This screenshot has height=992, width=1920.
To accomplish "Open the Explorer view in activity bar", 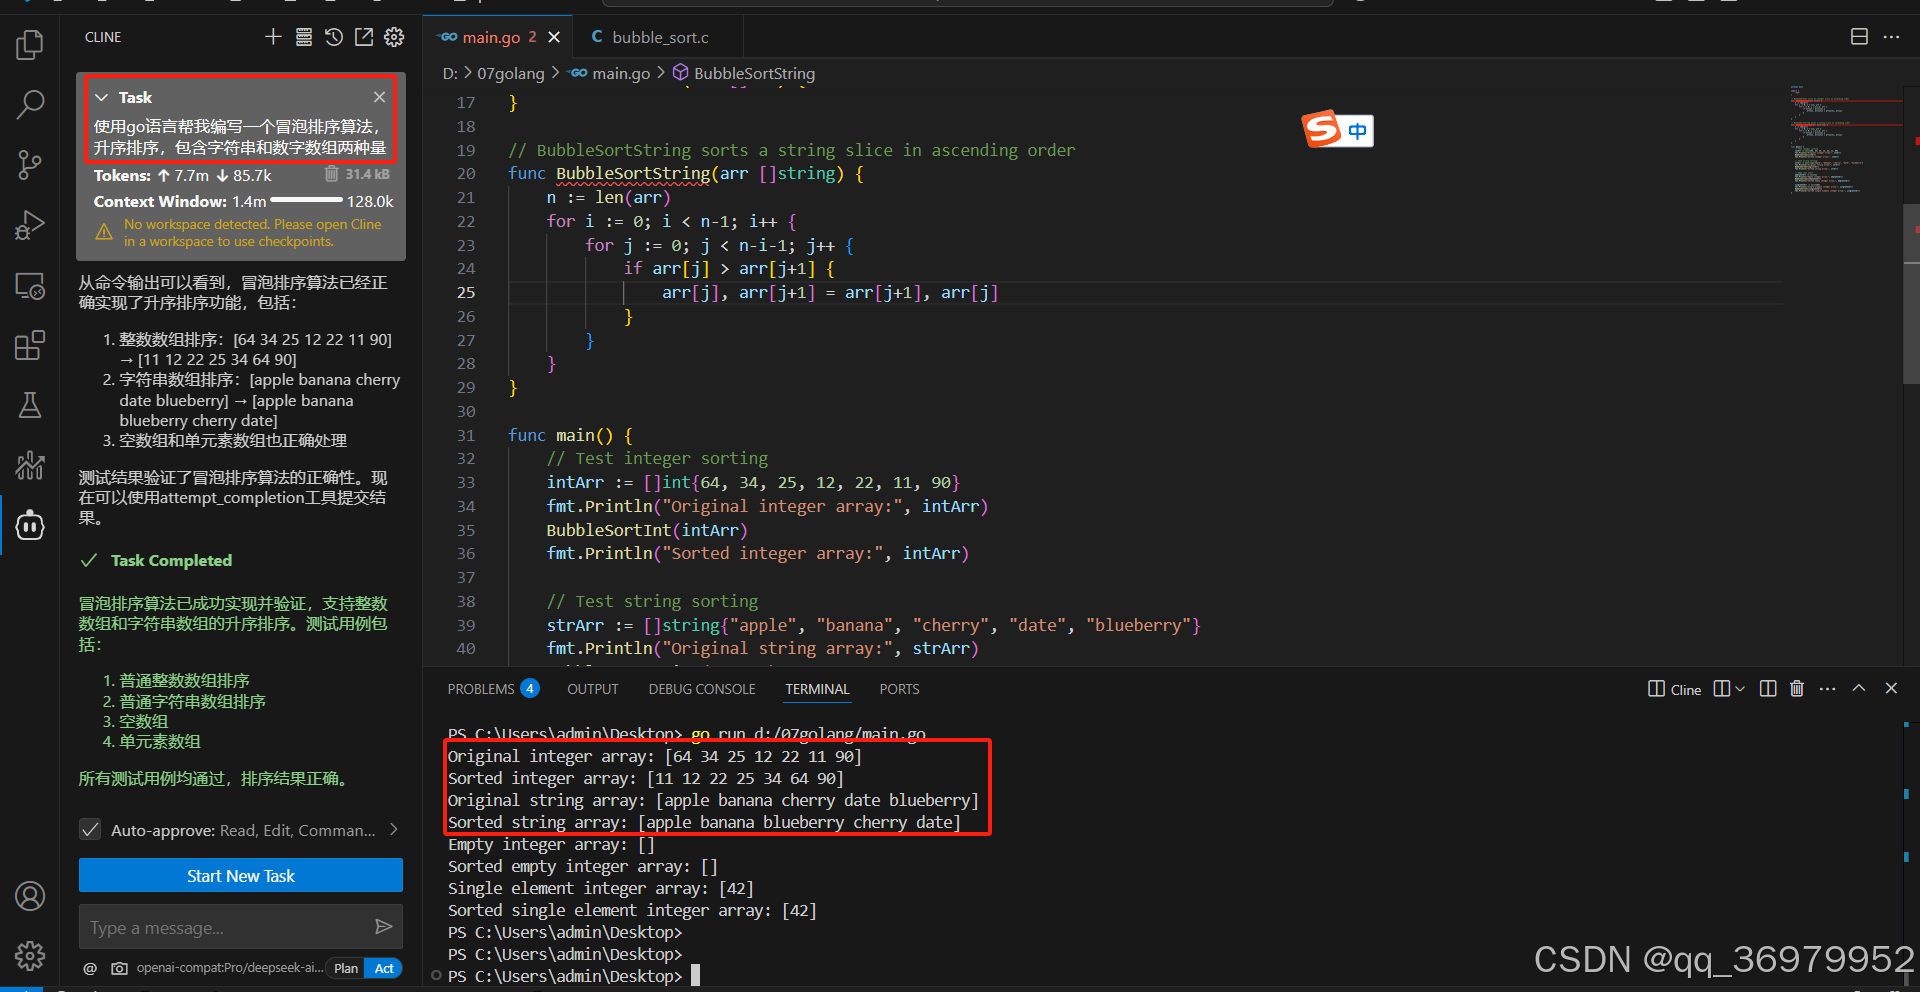I will pos(30,44).
